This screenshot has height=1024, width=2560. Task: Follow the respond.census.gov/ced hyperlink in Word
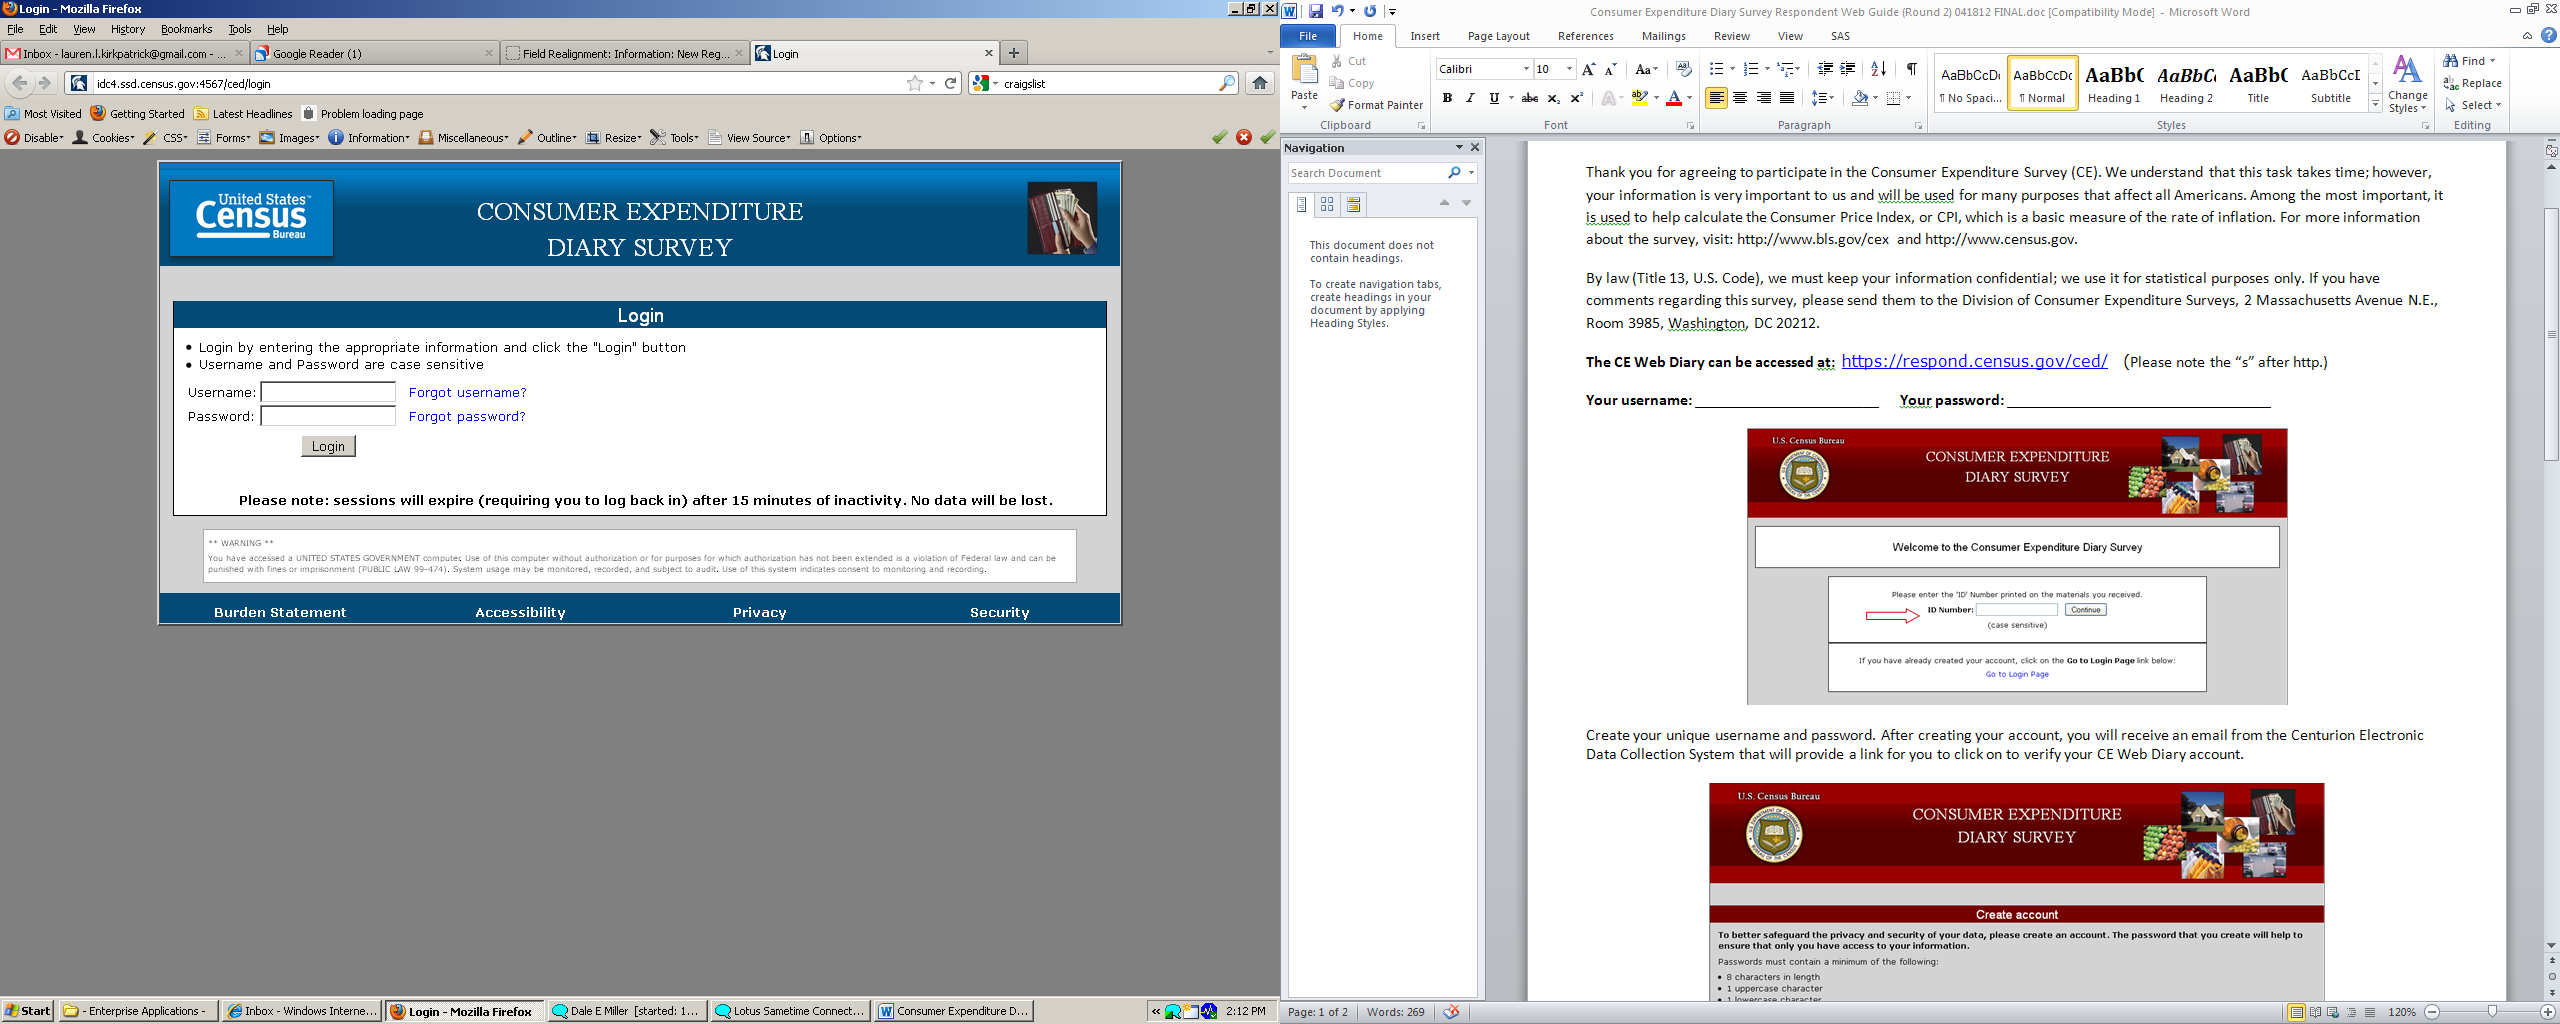point(1974,361)
